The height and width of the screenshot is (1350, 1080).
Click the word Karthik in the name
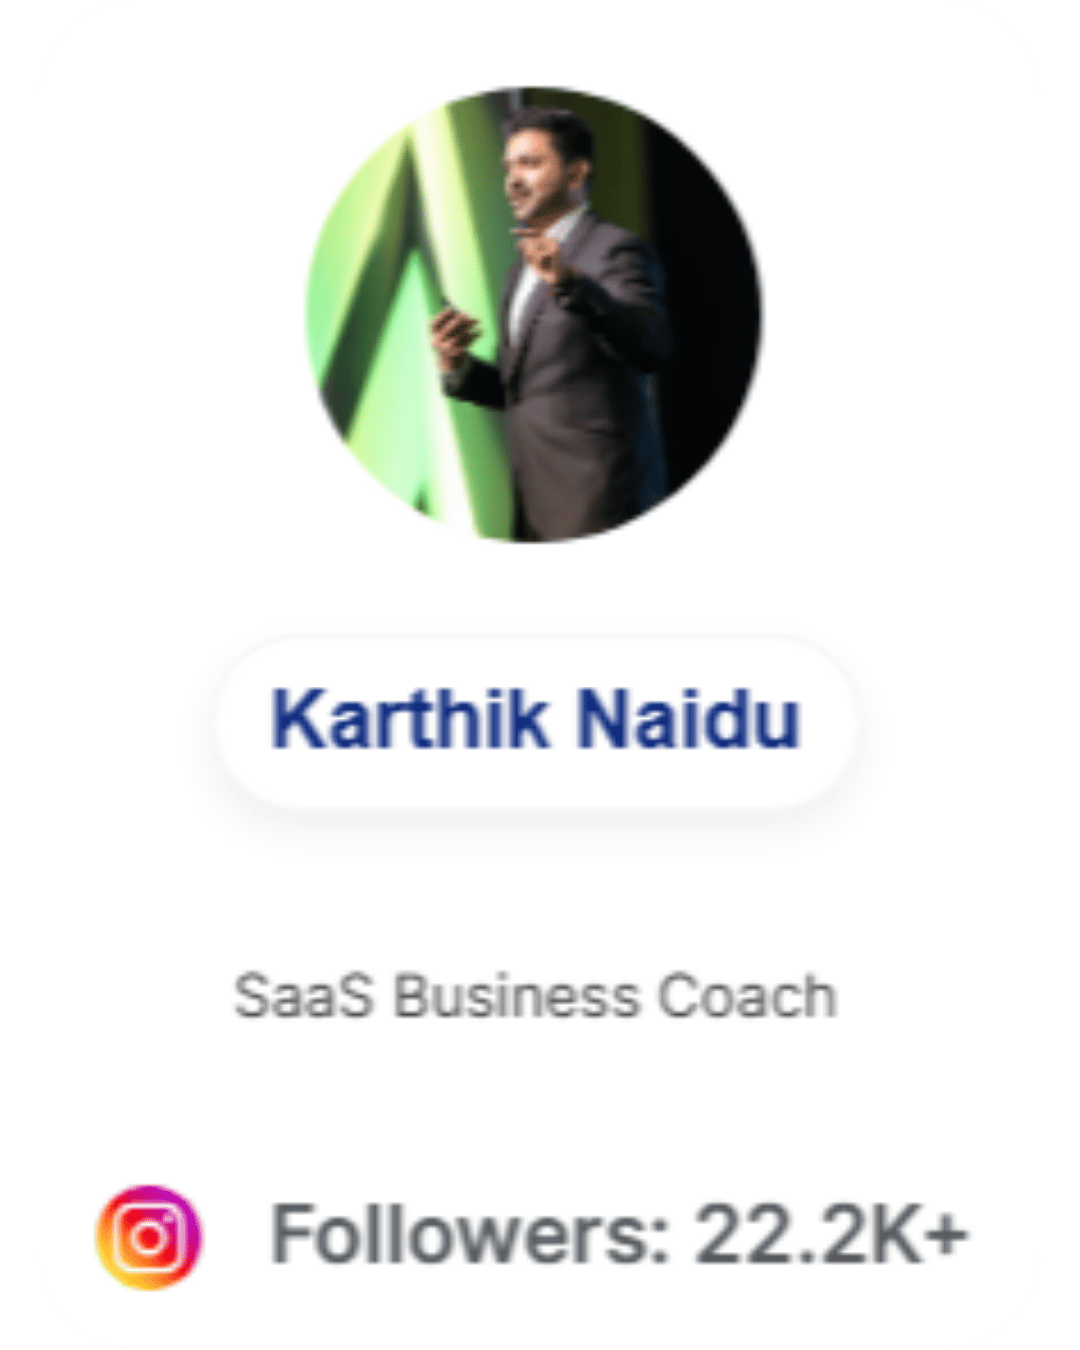pos(410,719)
